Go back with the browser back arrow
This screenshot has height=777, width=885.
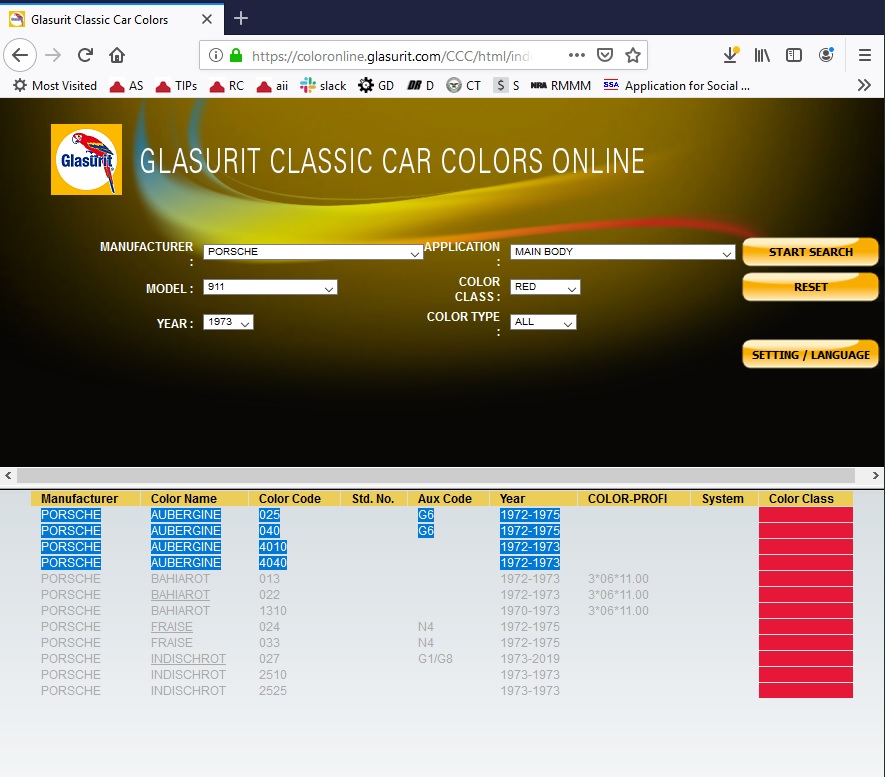click(x=20, y=55)
